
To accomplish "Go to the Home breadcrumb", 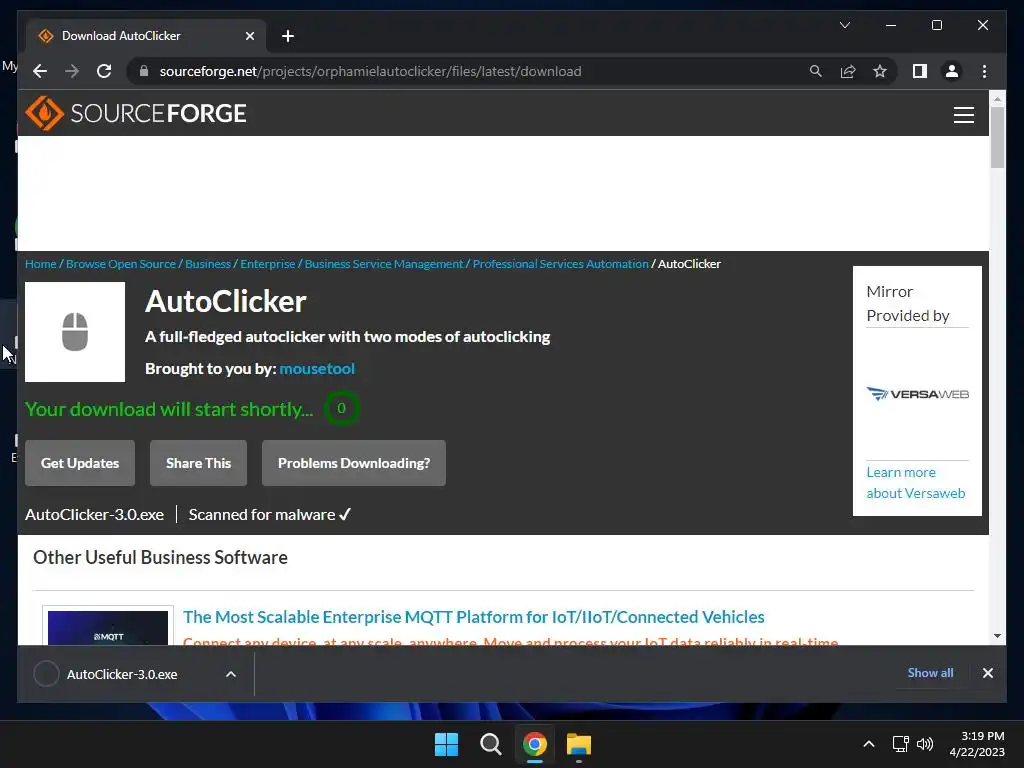I will pyautogui.click(x=40, y=264).
